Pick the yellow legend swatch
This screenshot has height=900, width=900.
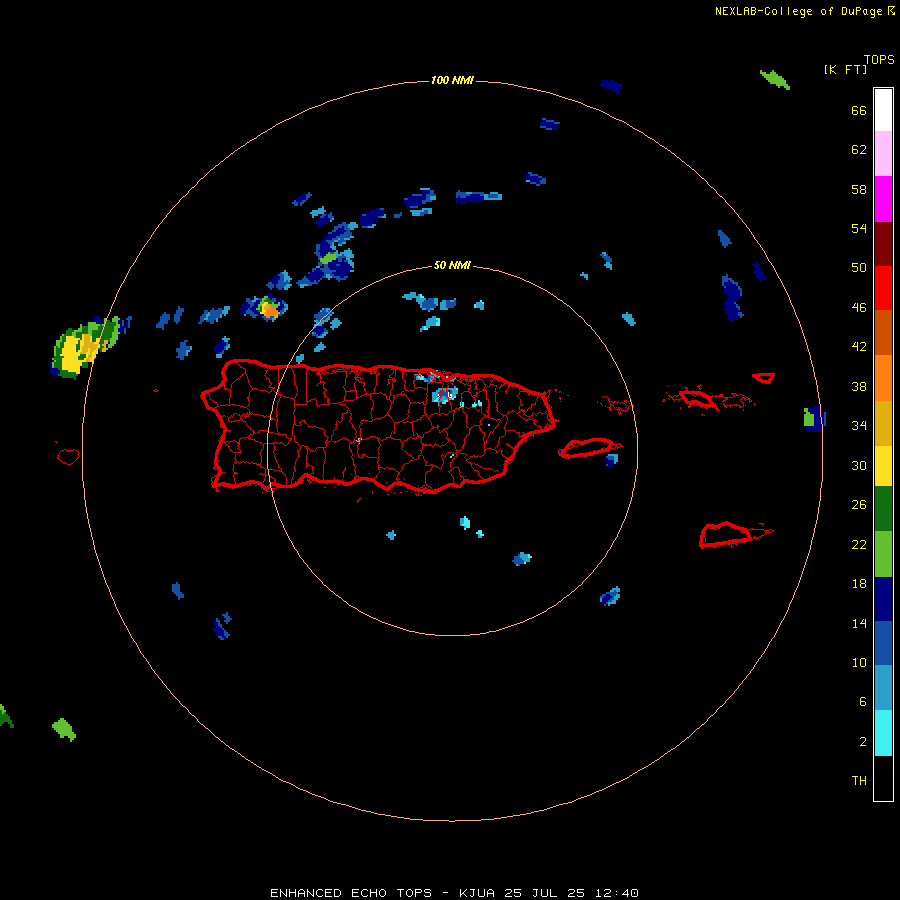tap(883, 467)
